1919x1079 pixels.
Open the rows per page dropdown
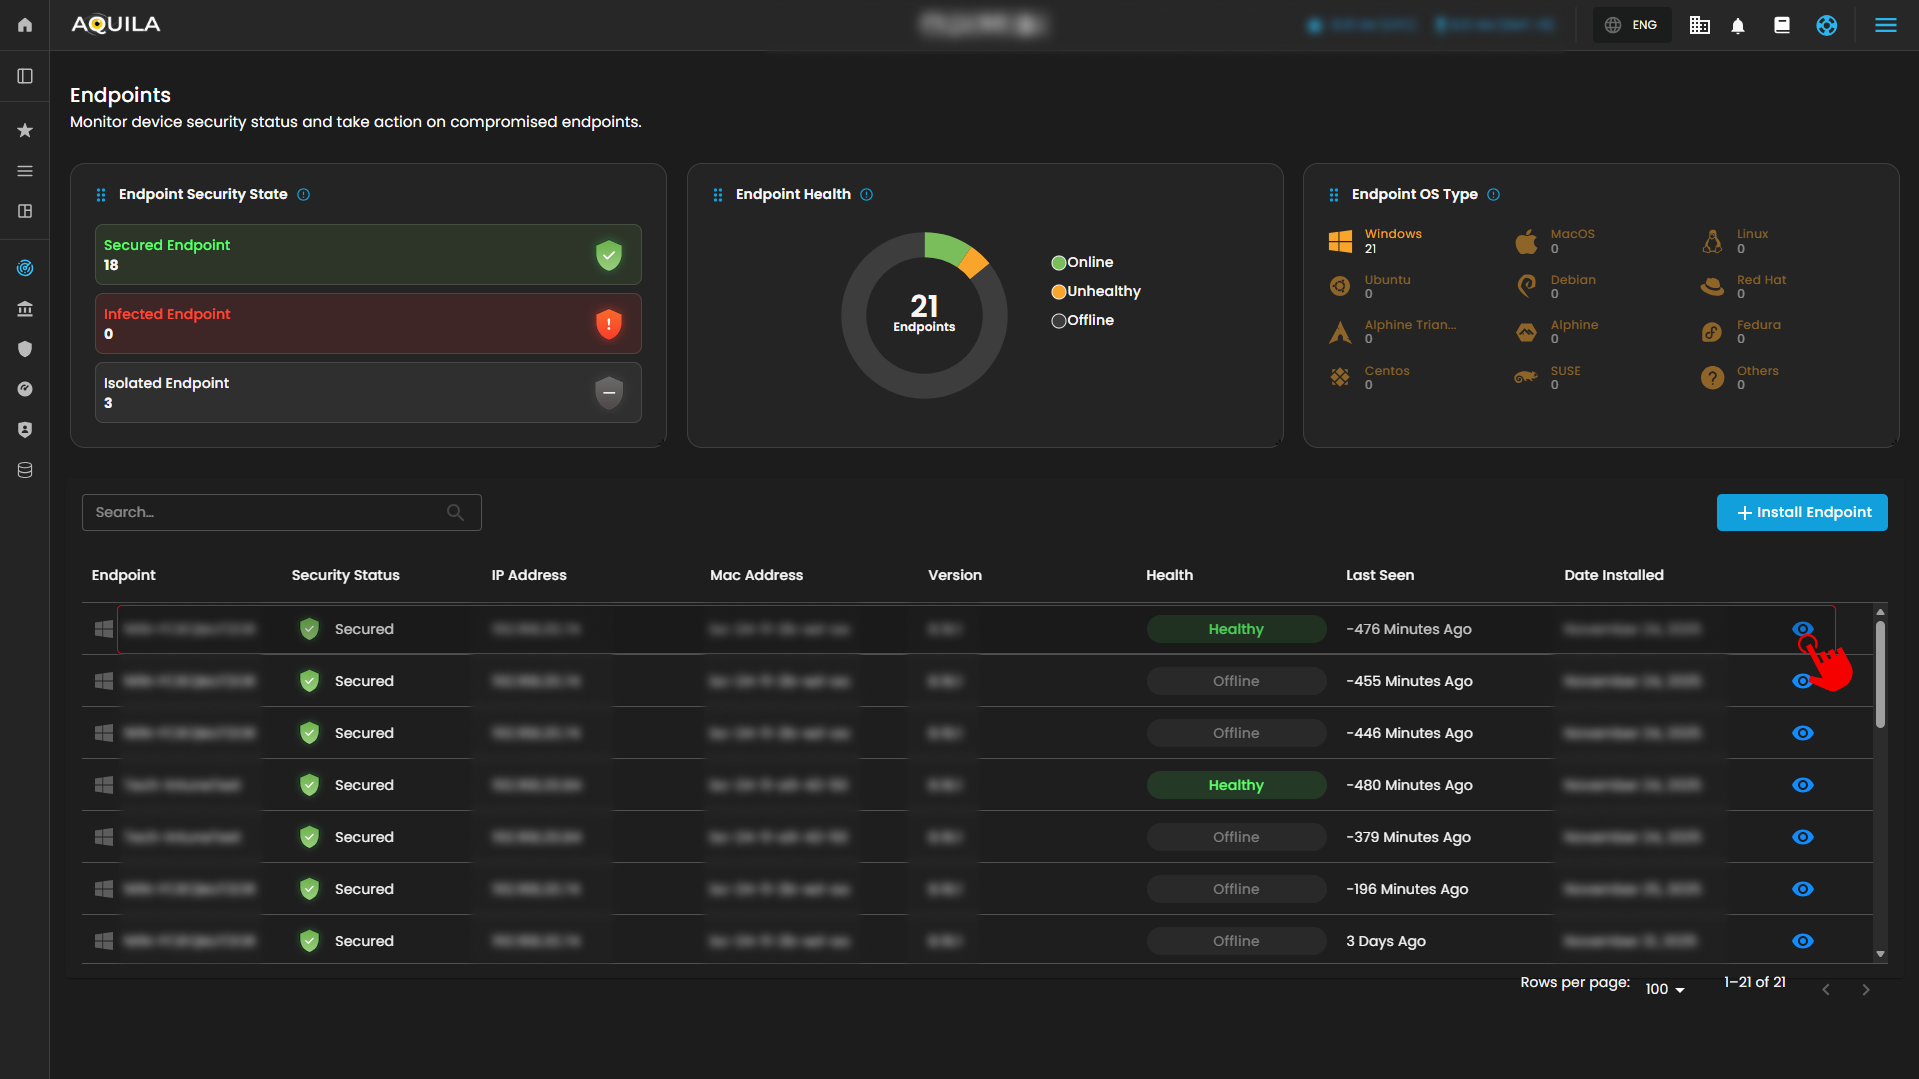tap(1665, 989)
